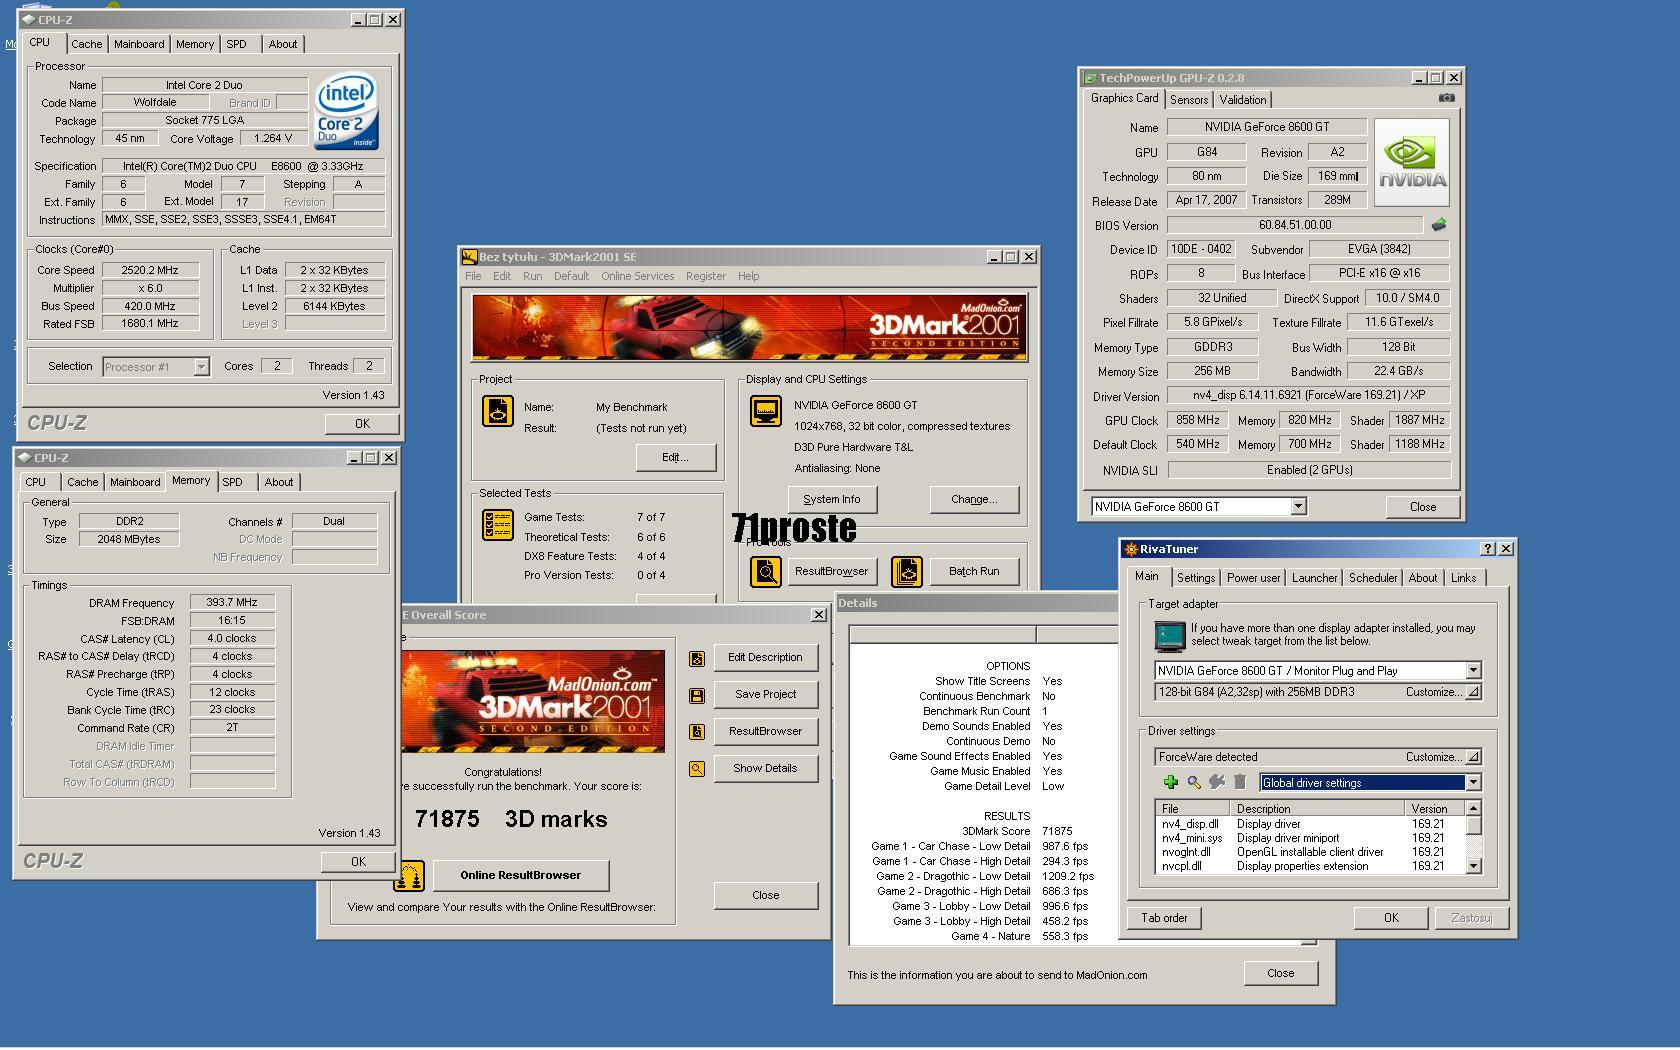Click the RivaTuner title bar gear icon
The image size is (1680, 1050).
1131,549
